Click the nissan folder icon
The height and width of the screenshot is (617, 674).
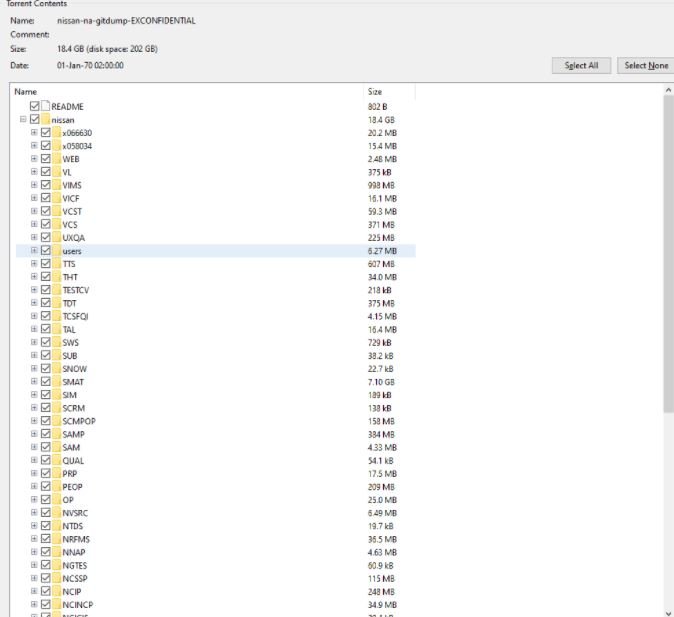[x=46, y=119]
